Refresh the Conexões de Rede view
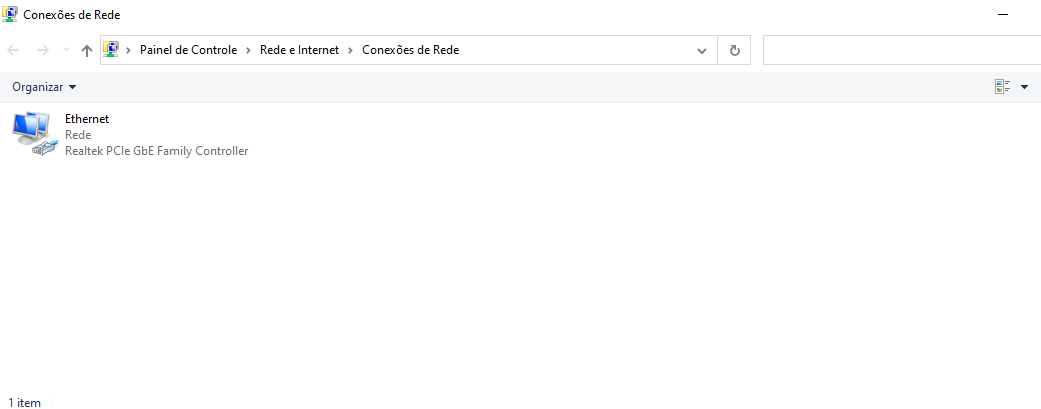Viewport: 1041px width, 409px height. click(734, 50)
